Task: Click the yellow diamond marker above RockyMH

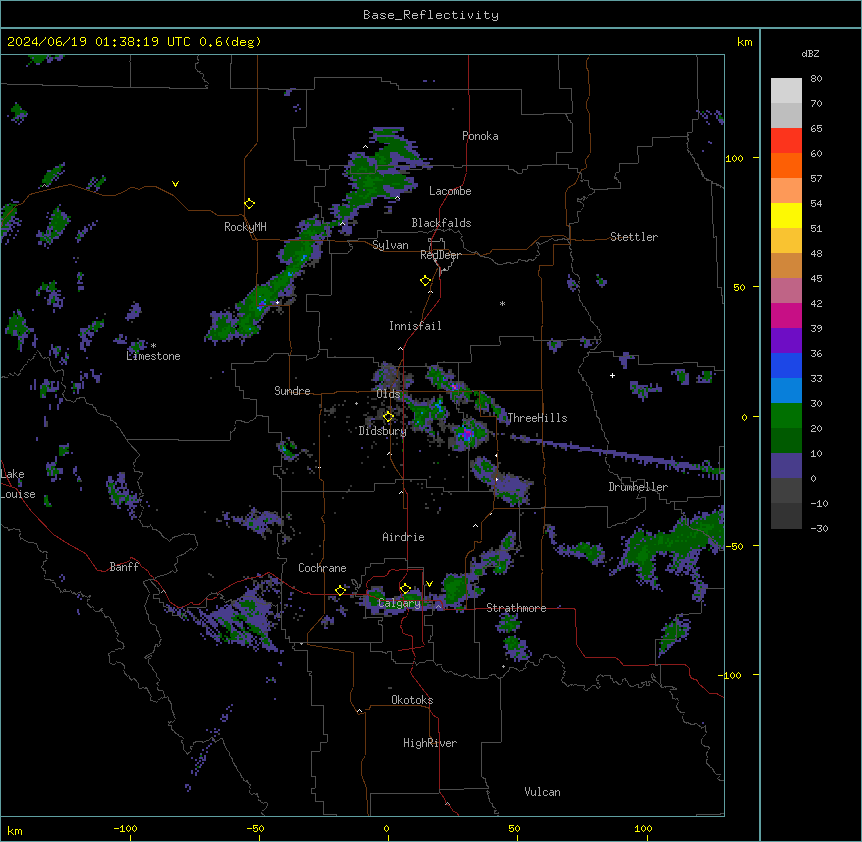Action: pyautogui.click(x=250, y=204)
